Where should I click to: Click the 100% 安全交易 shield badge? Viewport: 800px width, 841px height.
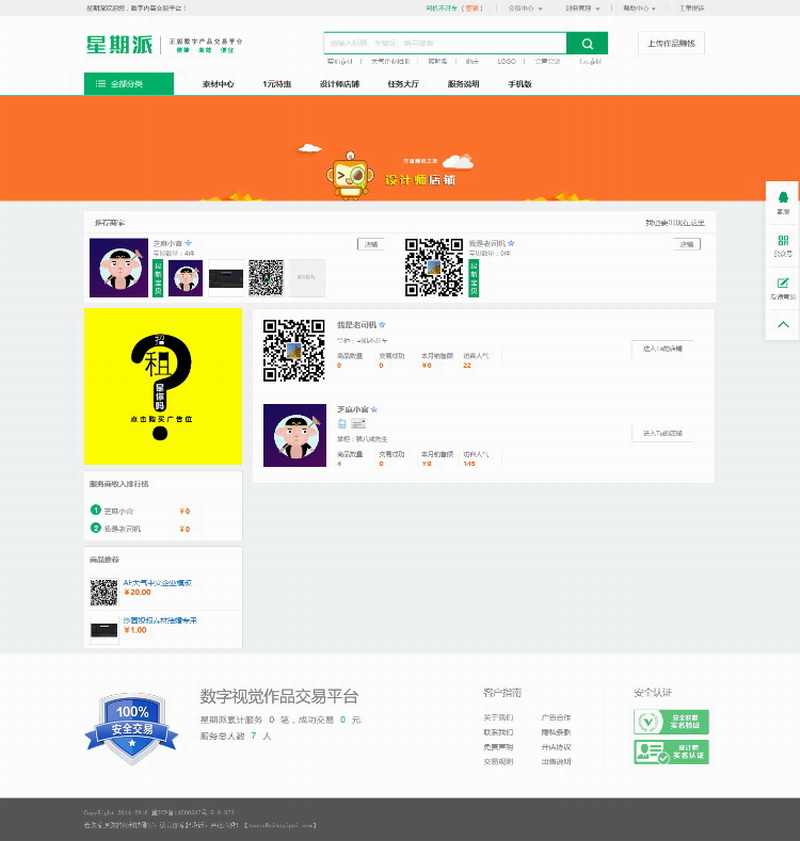tap(132, 728)
